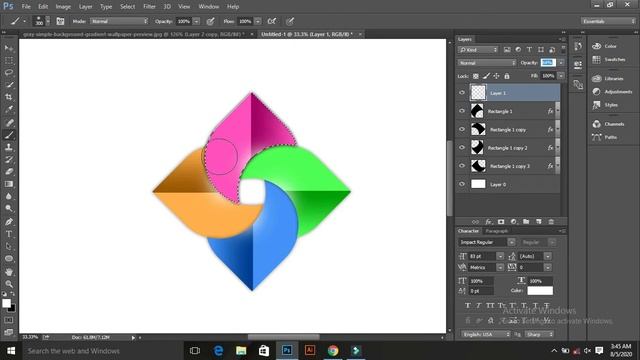This screenshot has width=640, height=360.
Task: Hide Rectangle 1 copy layer visibility
Action: pos(462,129)
